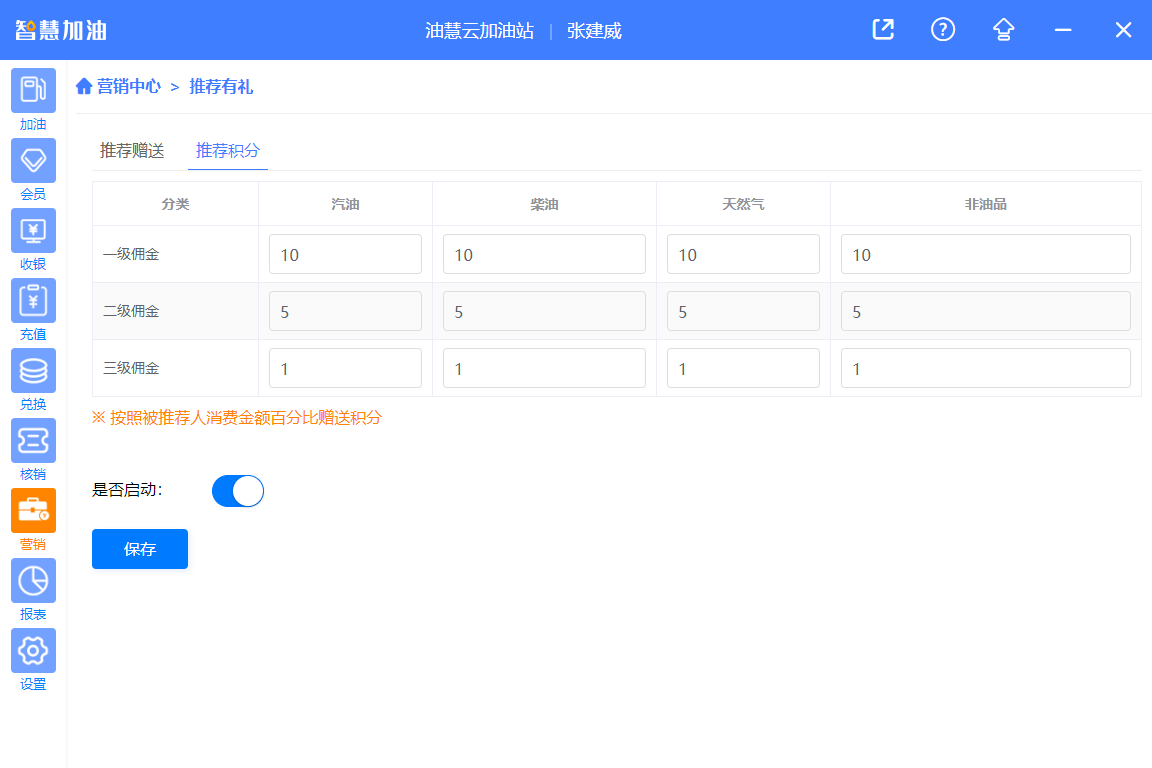The width and height of the screenshot is (1152, 768).
Task: Select the 推荐积分 tab
Action: pos(227,151)
